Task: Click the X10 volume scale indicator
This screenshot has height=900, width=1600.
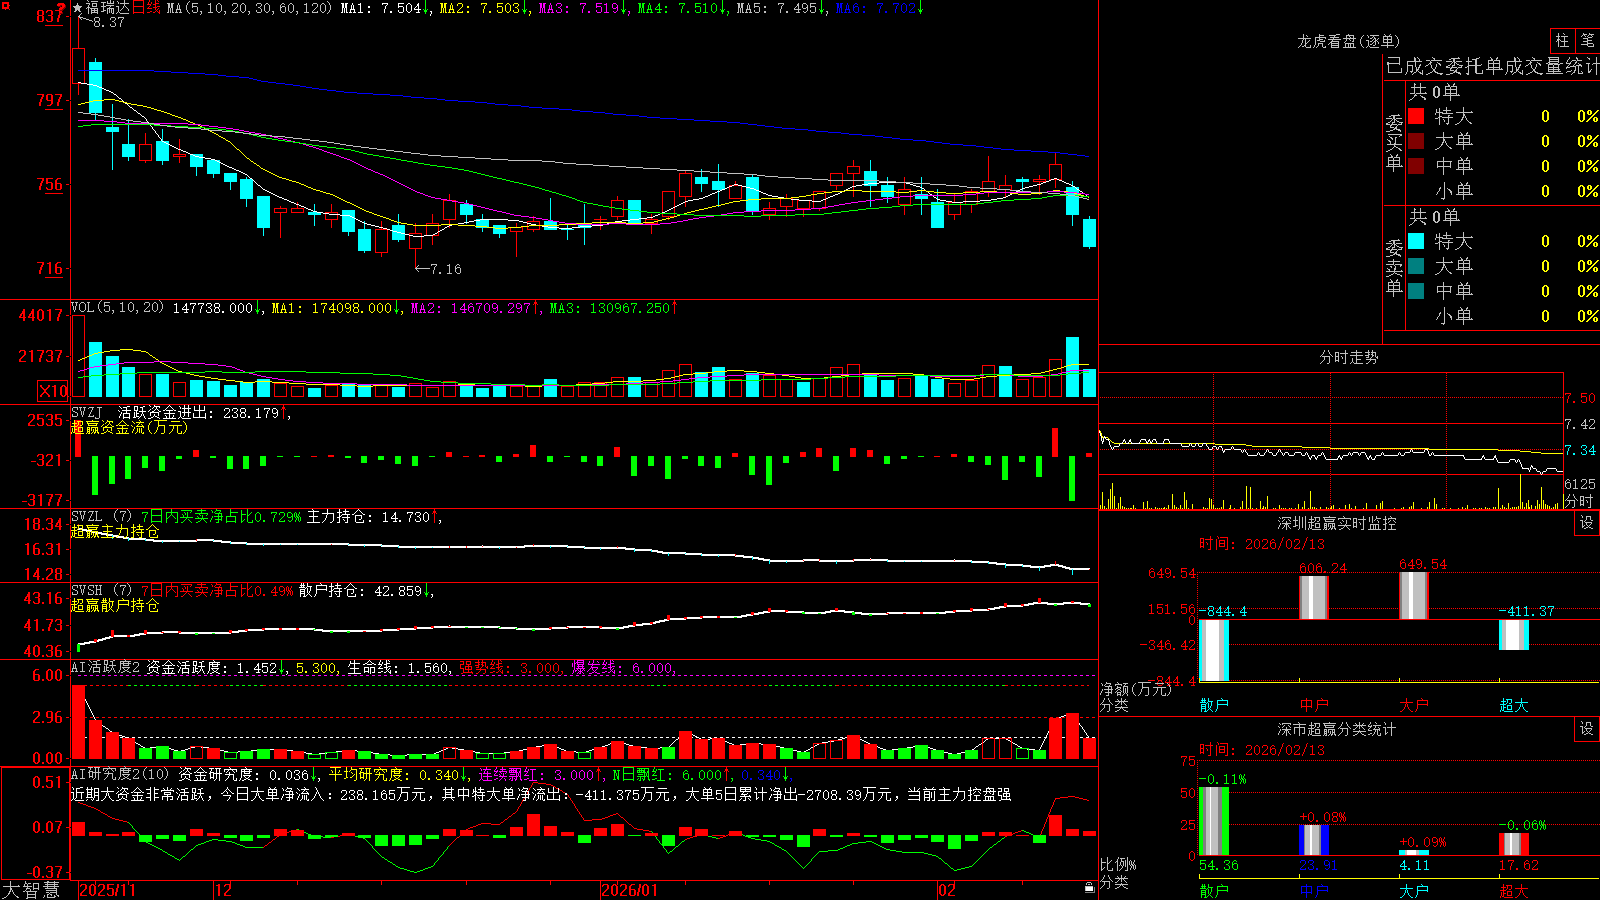Action: click(x=53, y=391)
